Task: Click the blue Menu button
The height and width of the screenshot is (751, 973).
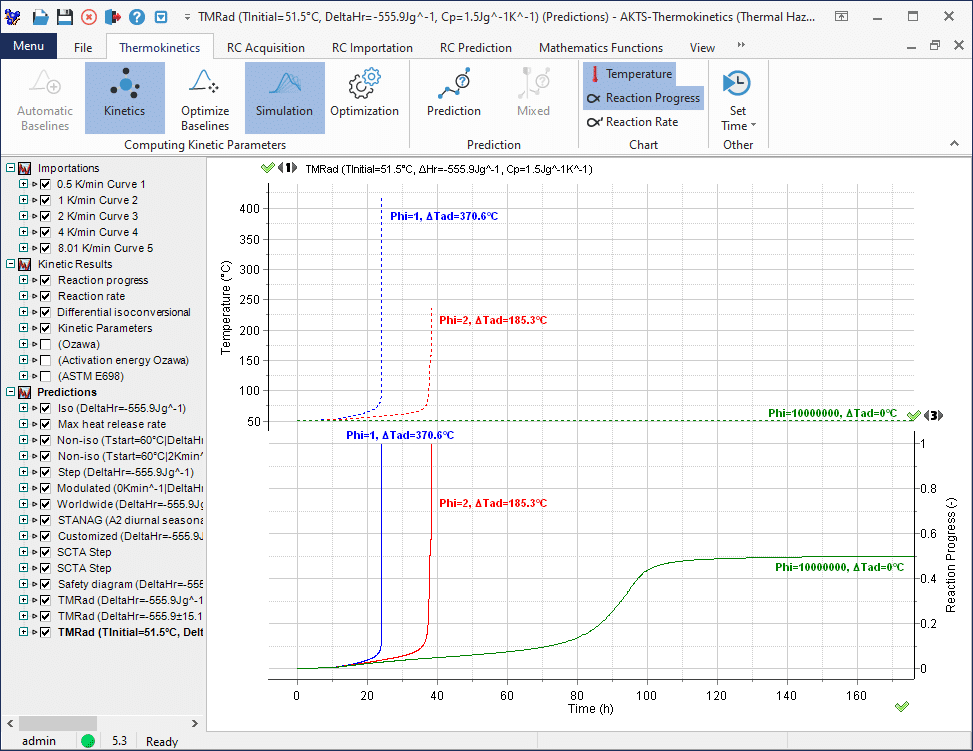Action: (x=28, y=47)
